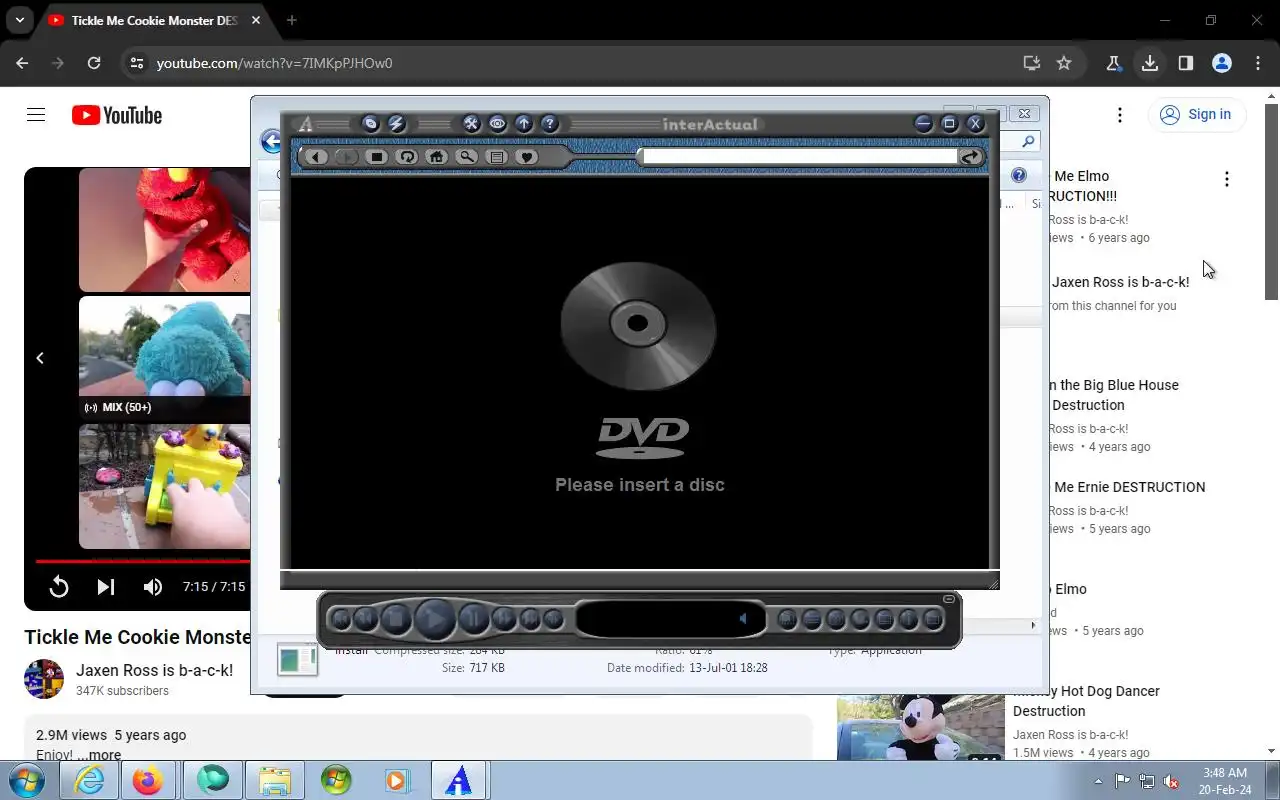Open the Chrome downloads icon
The width and height of the screenshot is (1280, 800).
pyautogui.click(x=1150, y=63)
